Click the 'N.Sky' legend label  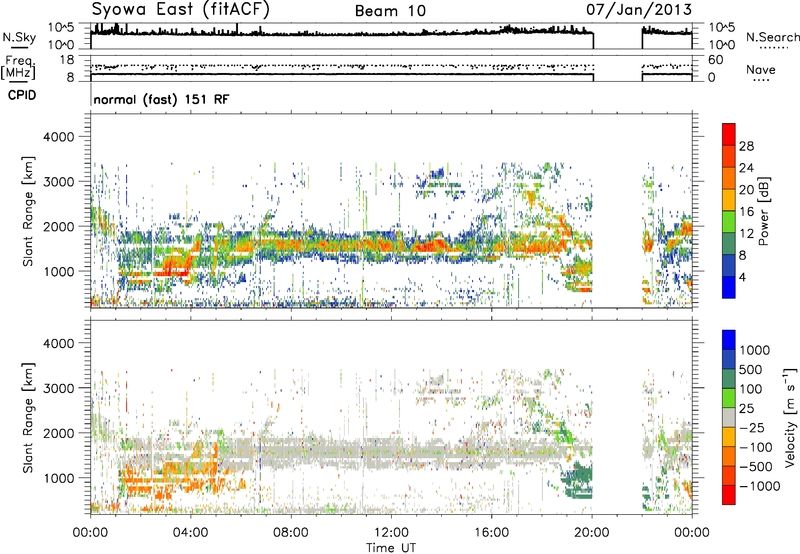[19, 37]
